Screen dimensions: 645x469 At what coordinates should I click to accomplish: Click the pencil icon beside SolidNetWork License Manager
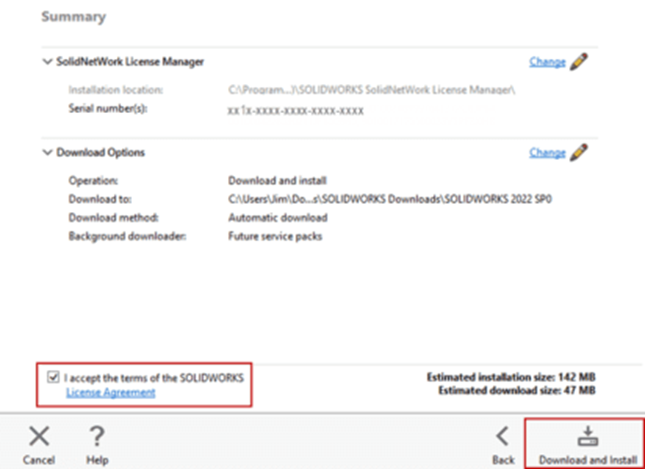pos(578,62)
